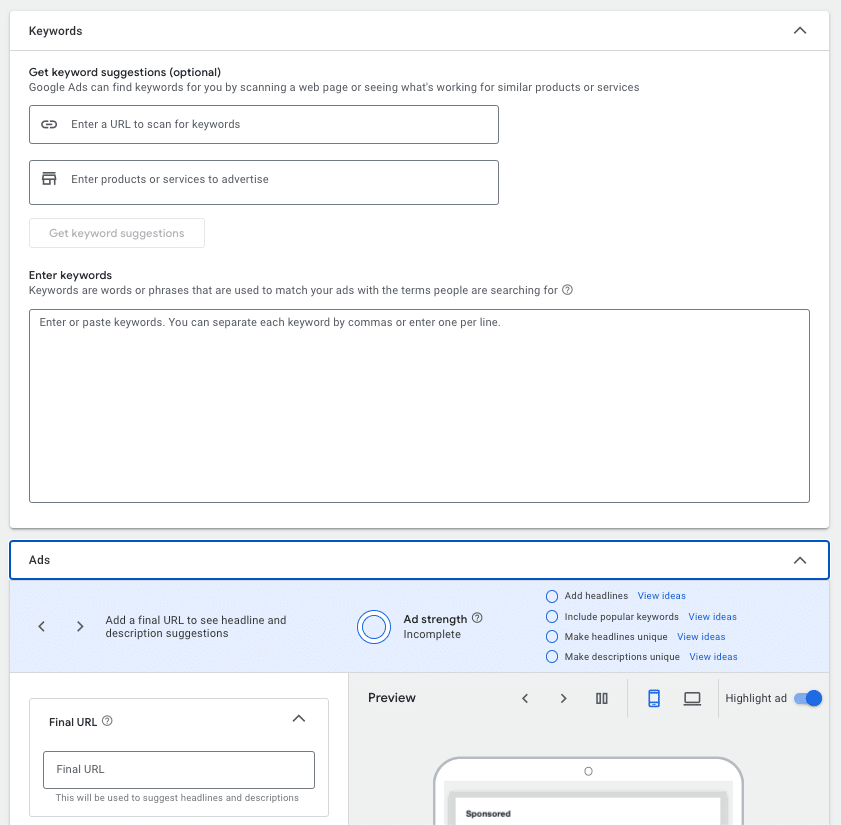Select mobile device preview
The width and height of the screenshot is (841, 825).
coord(654,698)
